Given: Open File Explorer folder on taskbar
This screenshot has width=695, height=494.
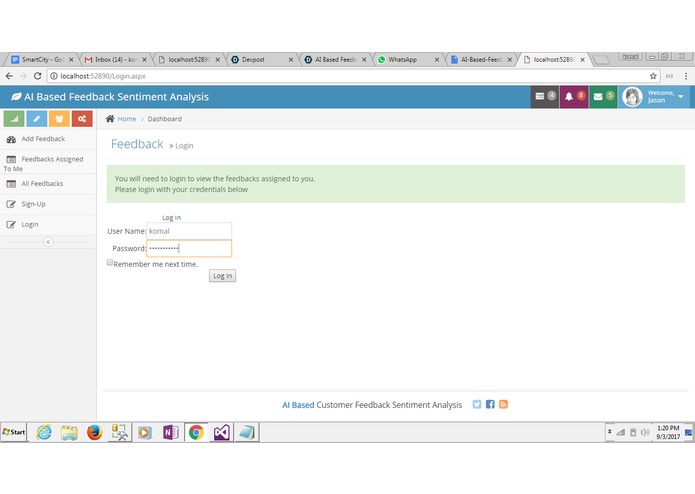Looking at the screenshot, I should point(69,432).
